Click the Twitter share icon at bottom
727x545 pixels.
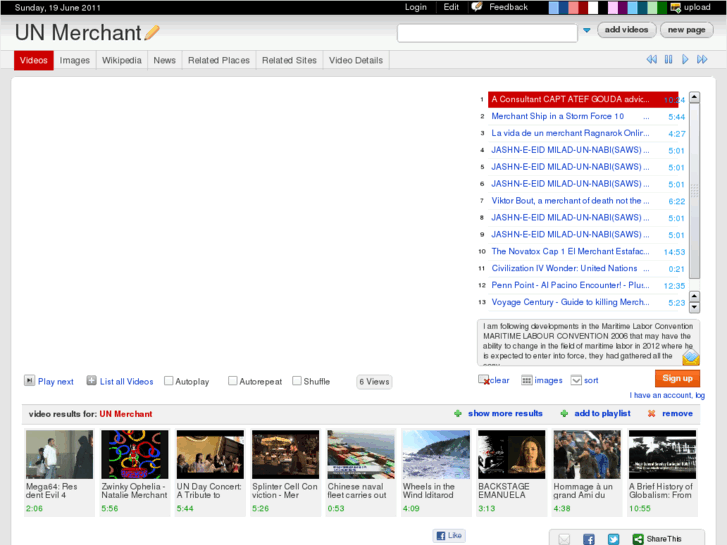point(613,539)
